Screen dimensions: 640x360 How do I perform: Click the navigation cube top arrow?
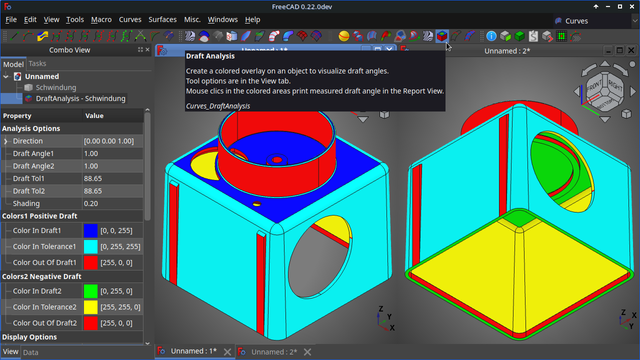[x=605, y=63]
